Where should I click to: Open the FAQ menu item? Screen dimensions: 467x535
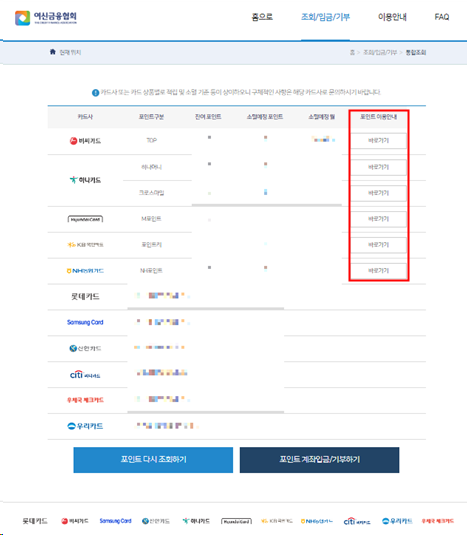pos(442,17)
